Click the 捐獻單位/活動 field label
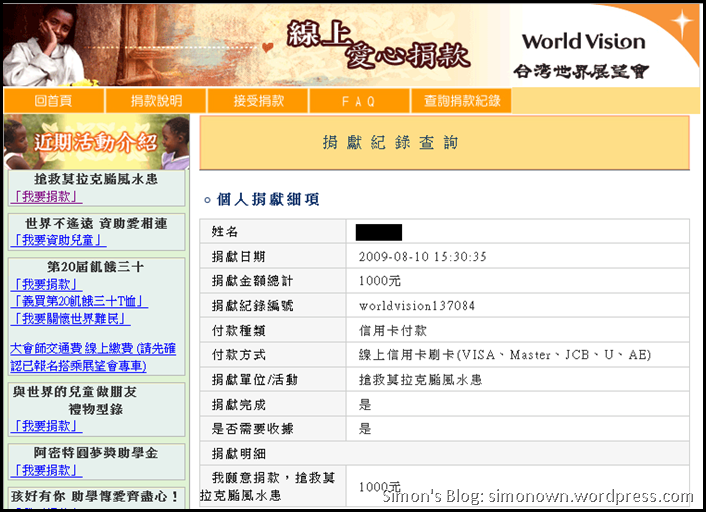Image resolution: width=706 pixels, height=512 pixels. pos(254,380)
